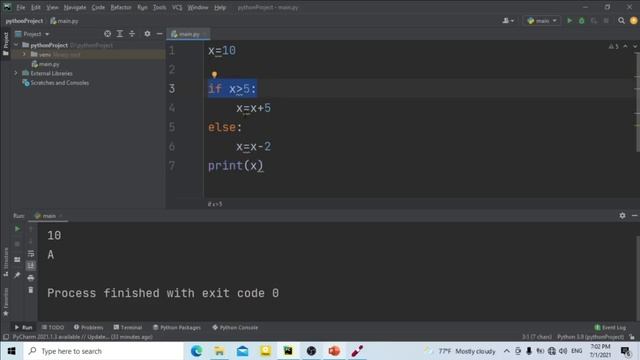
Task: Click the orange IDE updates avatar icon
Action: click(x=633, y=20)
